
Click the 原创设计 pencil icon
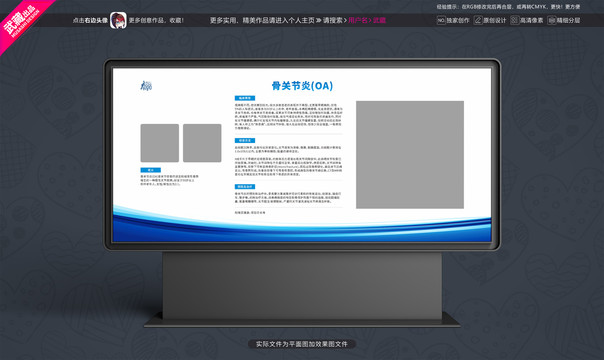[478, 20]
